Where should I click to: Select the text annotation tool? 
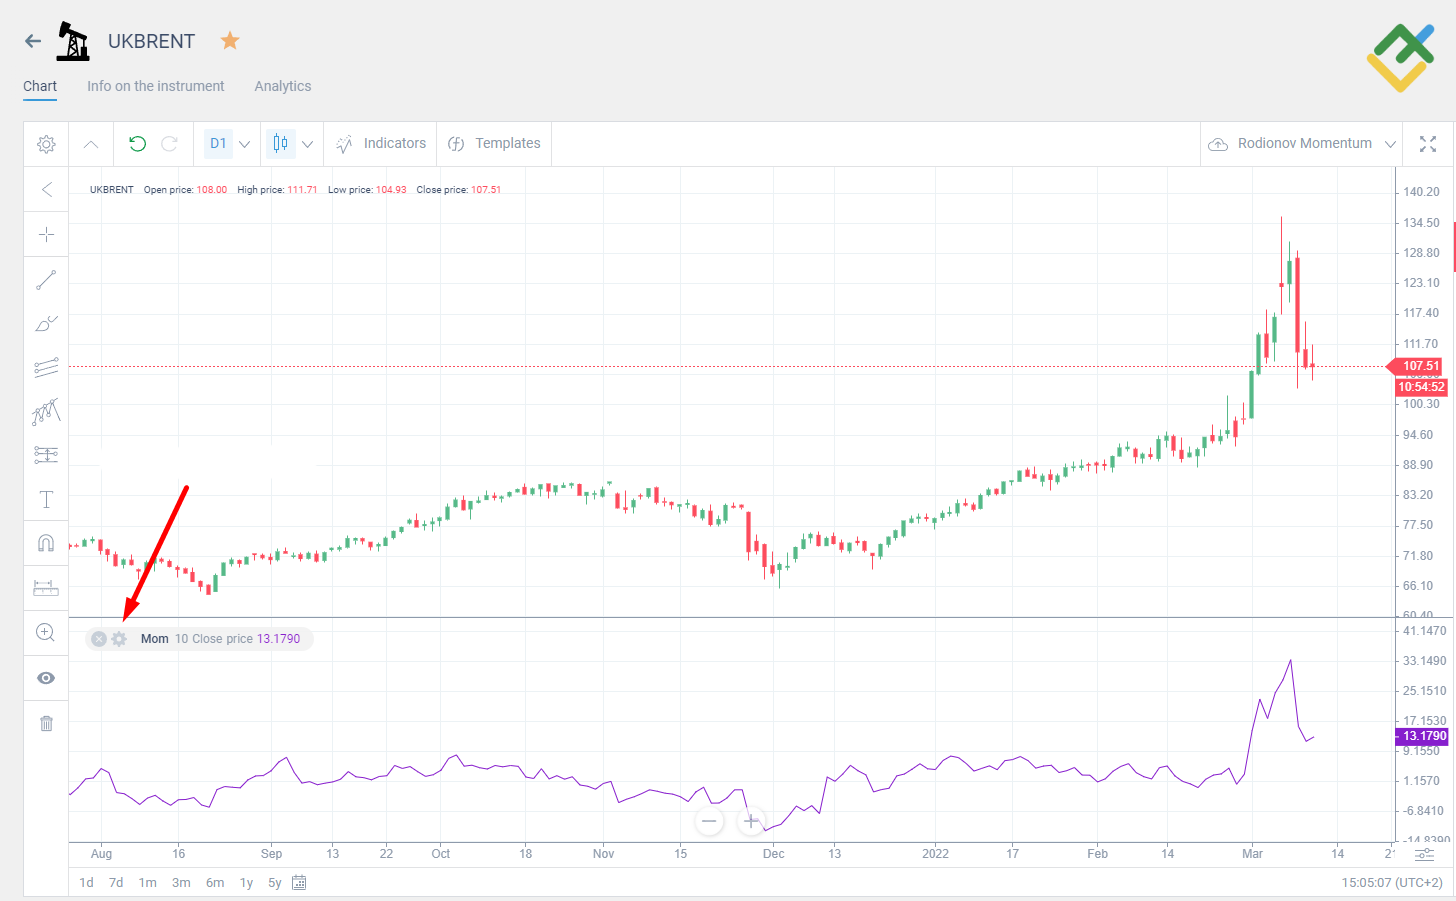click(46, 498)
